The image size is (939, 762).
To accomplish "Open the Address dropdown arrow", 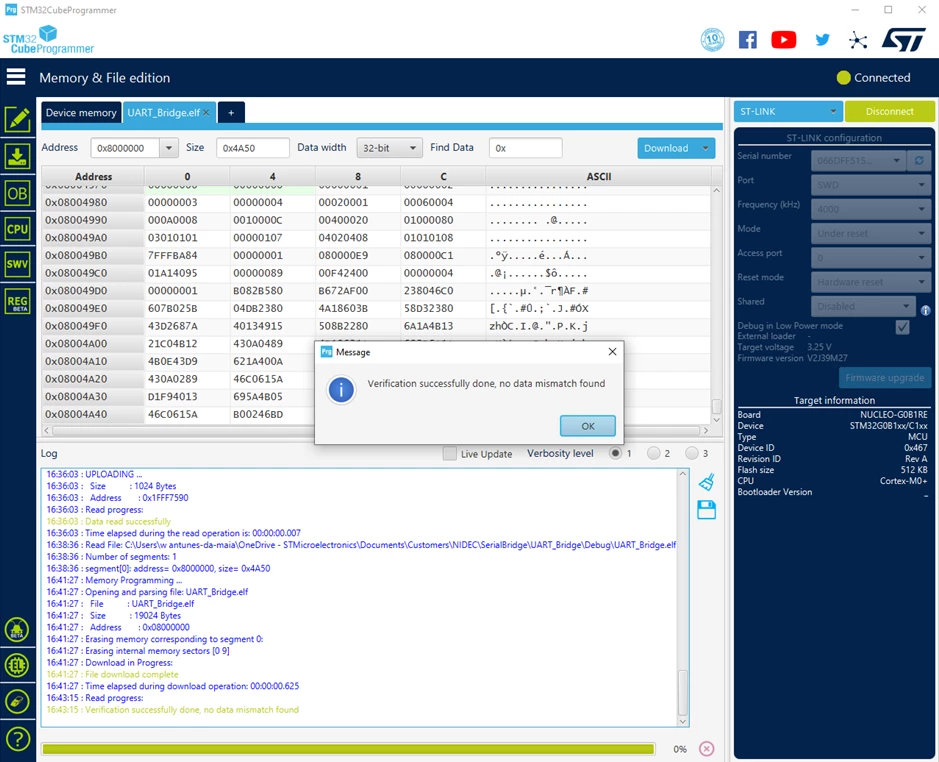I will coord(169,148).
